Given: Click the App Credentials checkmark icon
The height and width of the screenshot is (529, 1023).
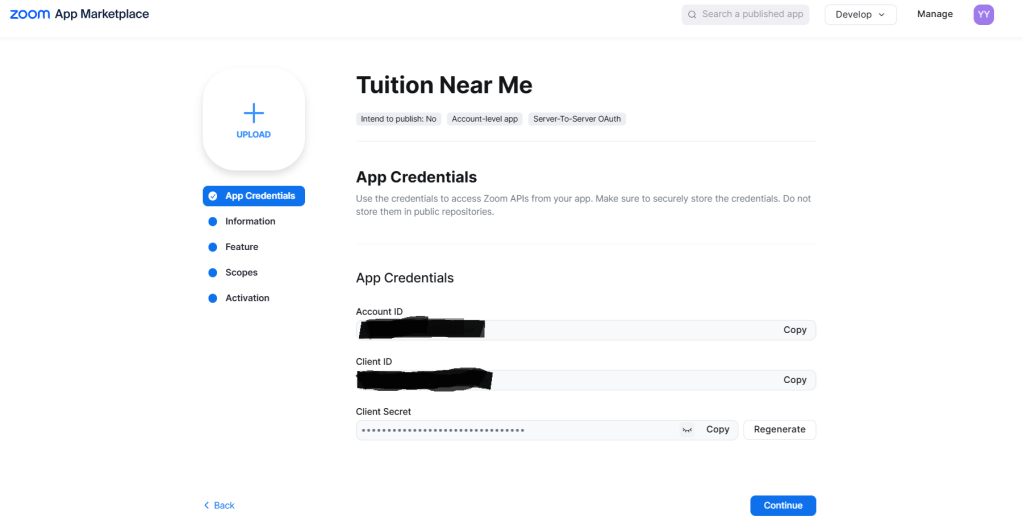Looking at the screenshot, I should (x=213, y=196).
